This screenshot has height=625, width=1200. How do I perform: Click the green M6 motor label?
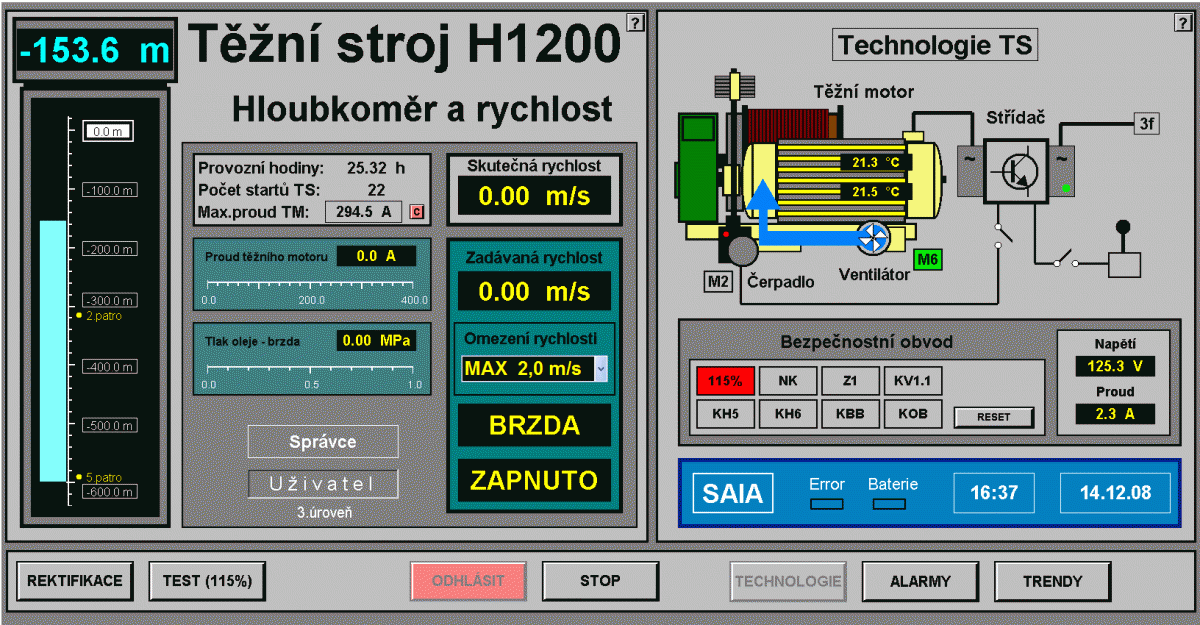pos(928,260)
